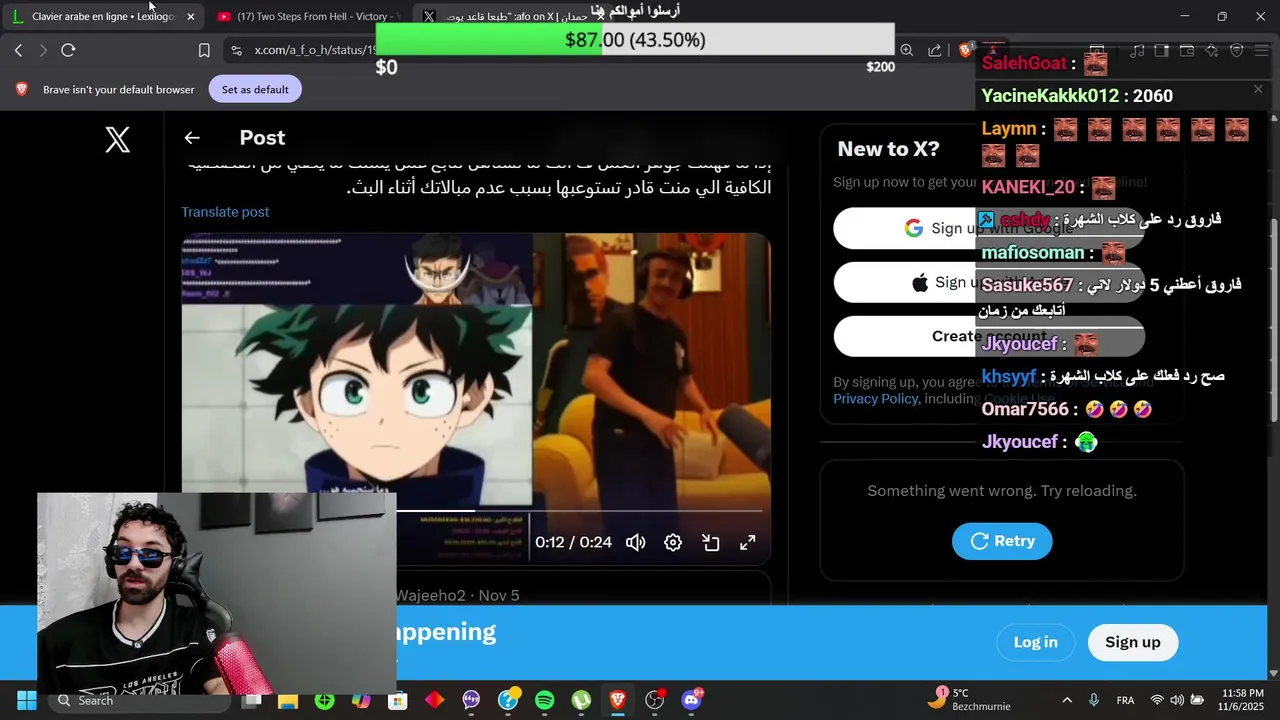Click the address bar URL field
This screenshot has height=720, width=1280.
[x=560, y=50]
